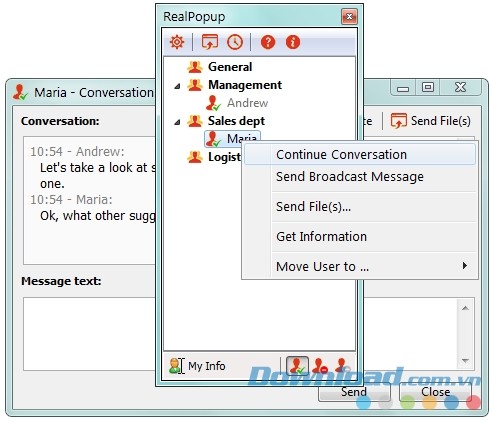Viewport: 493px width, 422px height.
Task: Collapse the Sales dept group
Action: [x=177, y=122]
